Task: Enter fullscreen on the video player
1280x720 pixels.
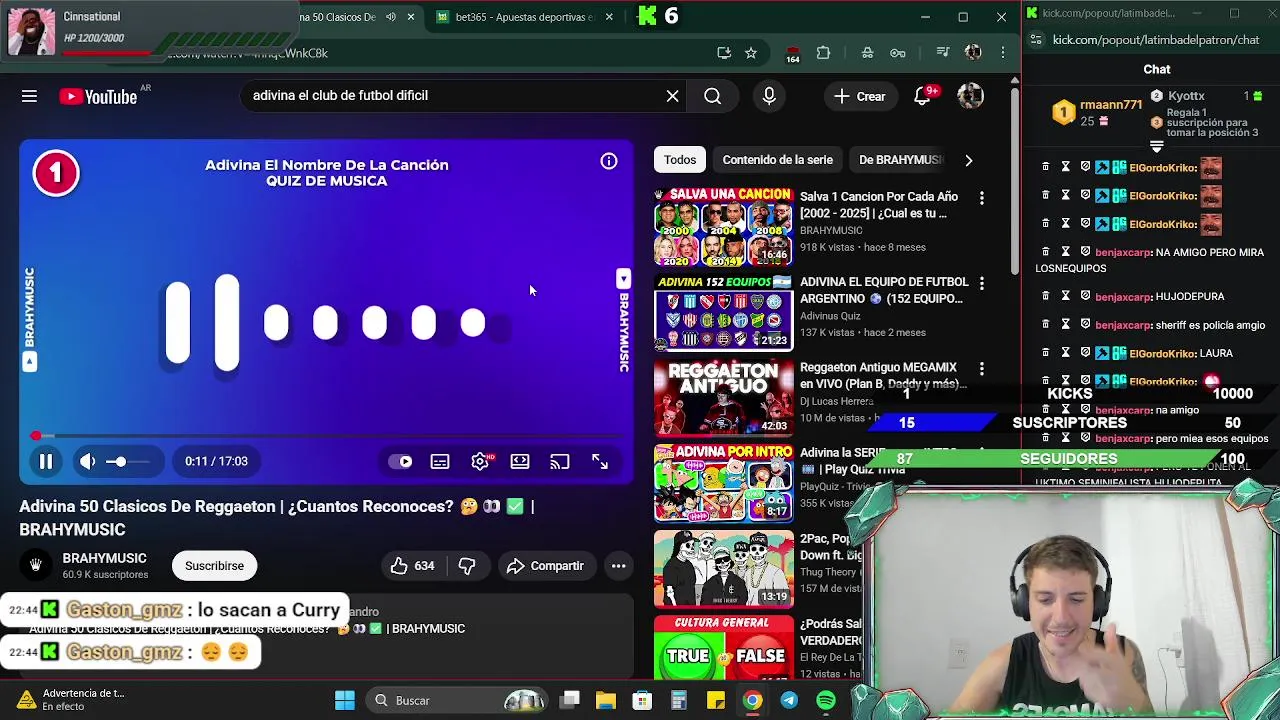Action: point(600,461)
